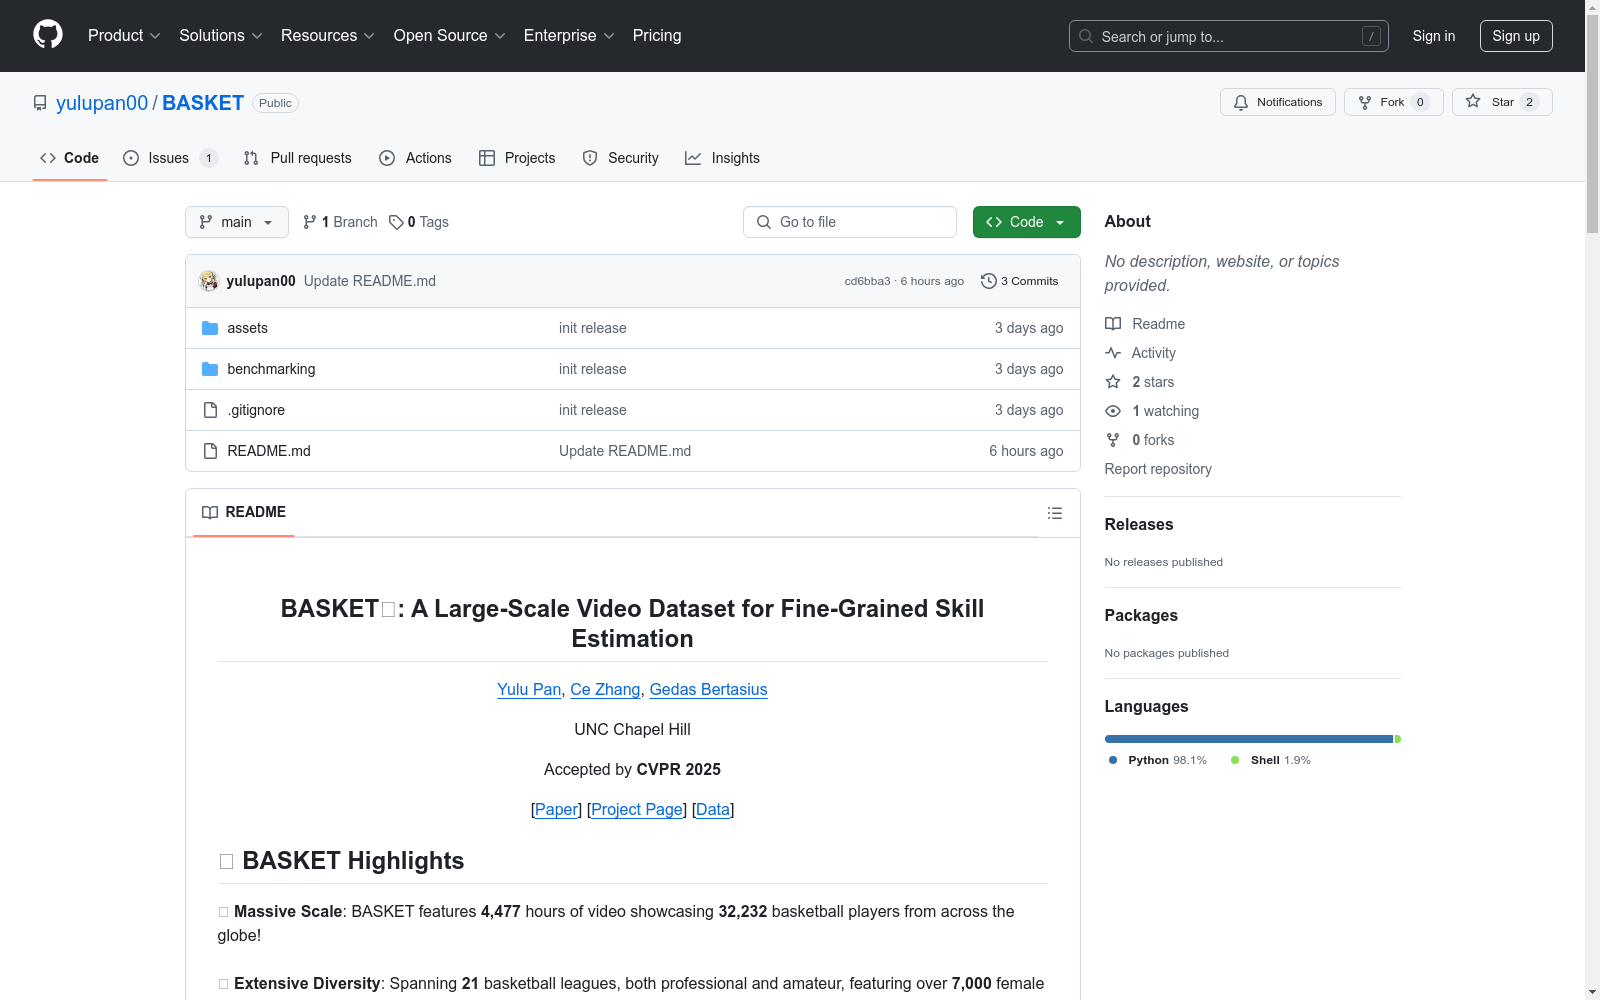Click the README.md file icon
The width and height of the screenshot is (1600, 1000).
pyautogui.click(x=210, y=451)
